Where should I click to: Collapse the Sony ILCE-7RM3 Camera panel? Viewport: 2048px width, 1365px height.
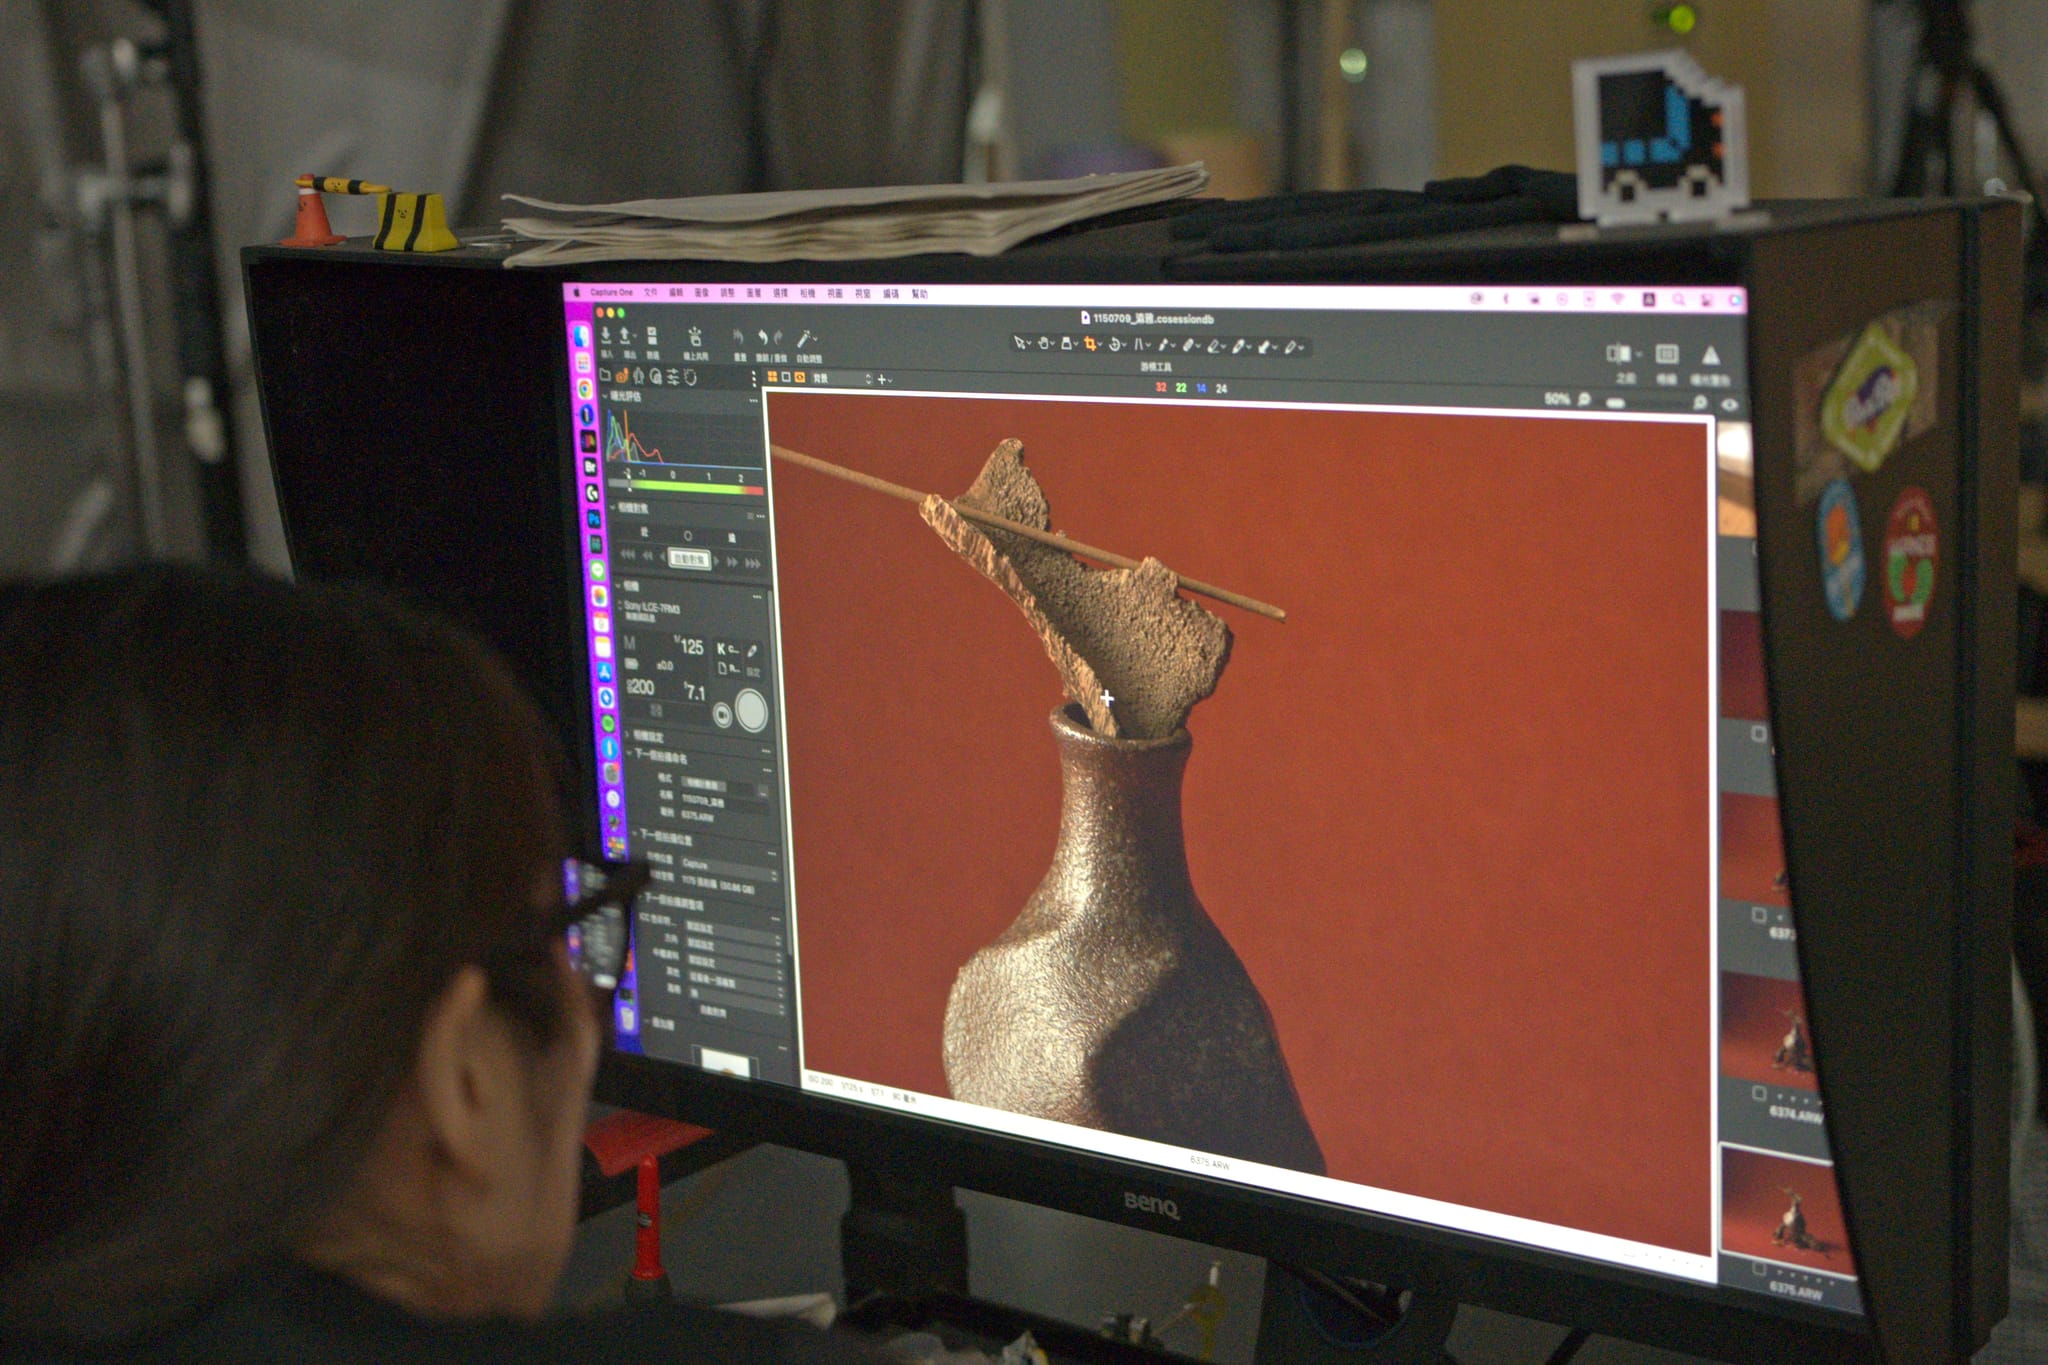(x=618, y=585)
